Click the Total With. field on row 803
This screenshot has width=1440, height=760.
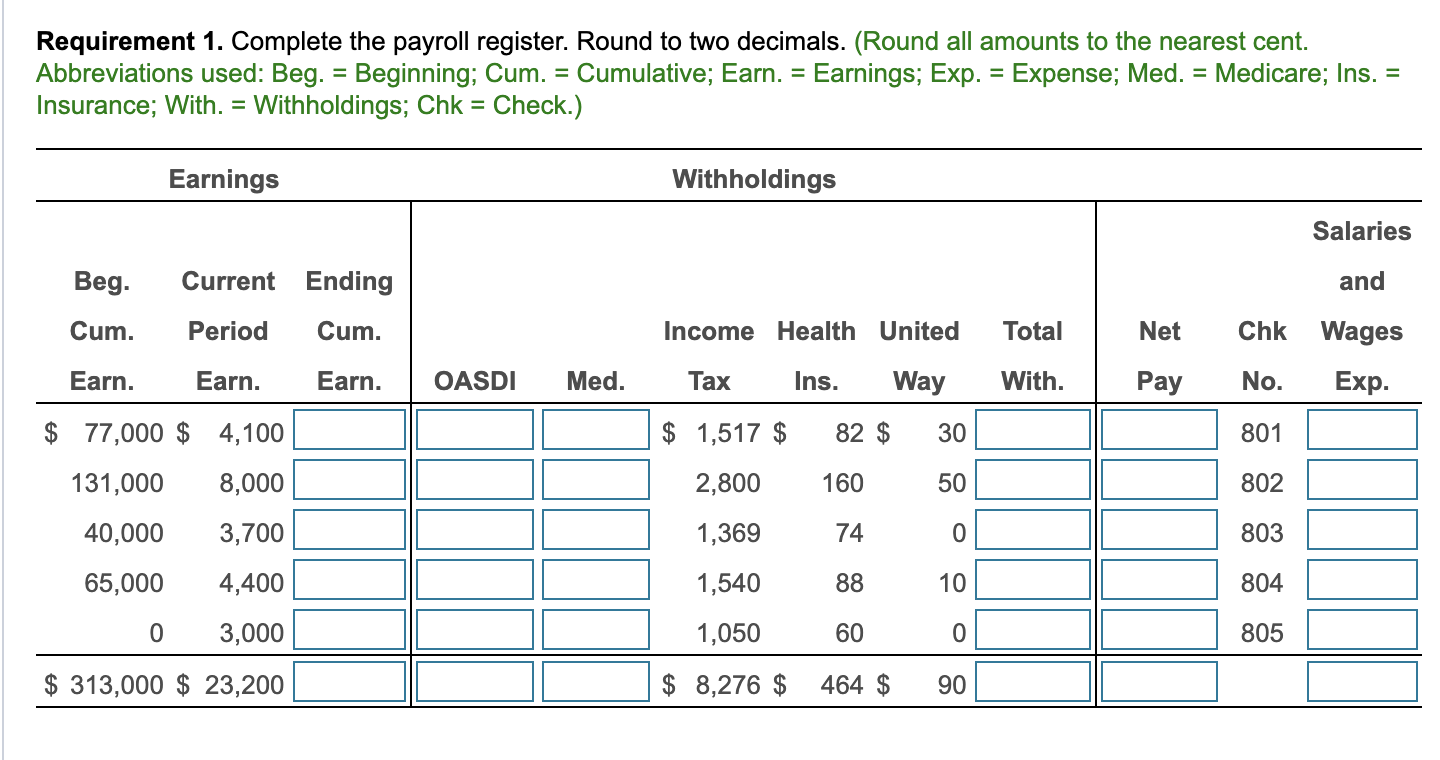(x=1033, y=530)
